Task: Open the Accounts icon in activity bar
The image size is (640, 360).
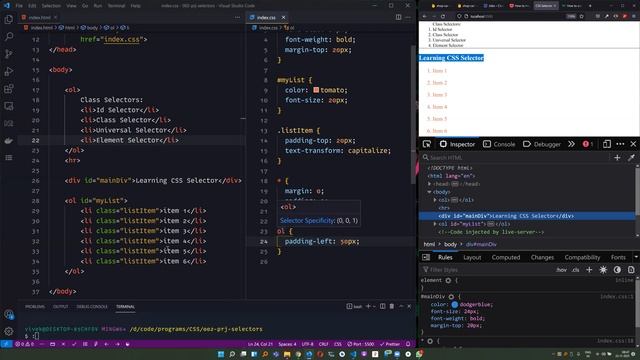Action: (9, 314)
